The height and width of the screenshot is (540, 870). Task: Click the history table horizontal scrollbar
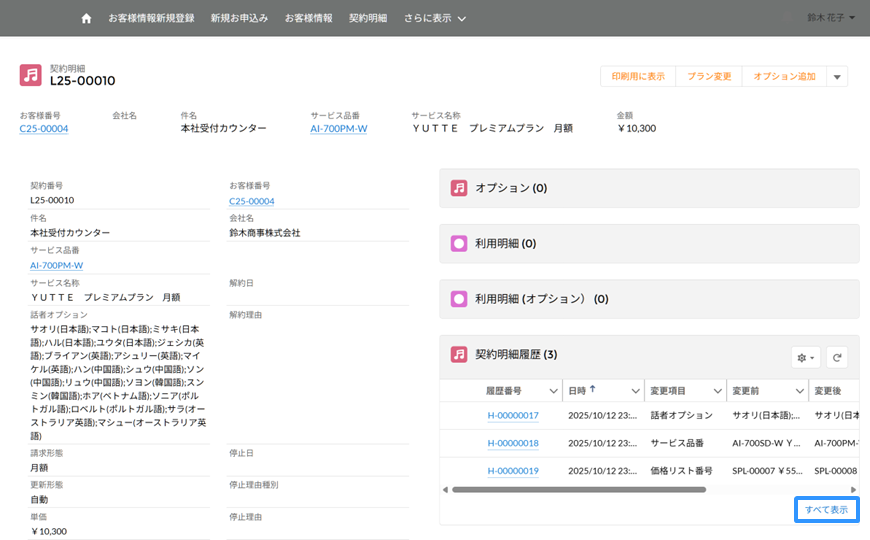[579, 490]
